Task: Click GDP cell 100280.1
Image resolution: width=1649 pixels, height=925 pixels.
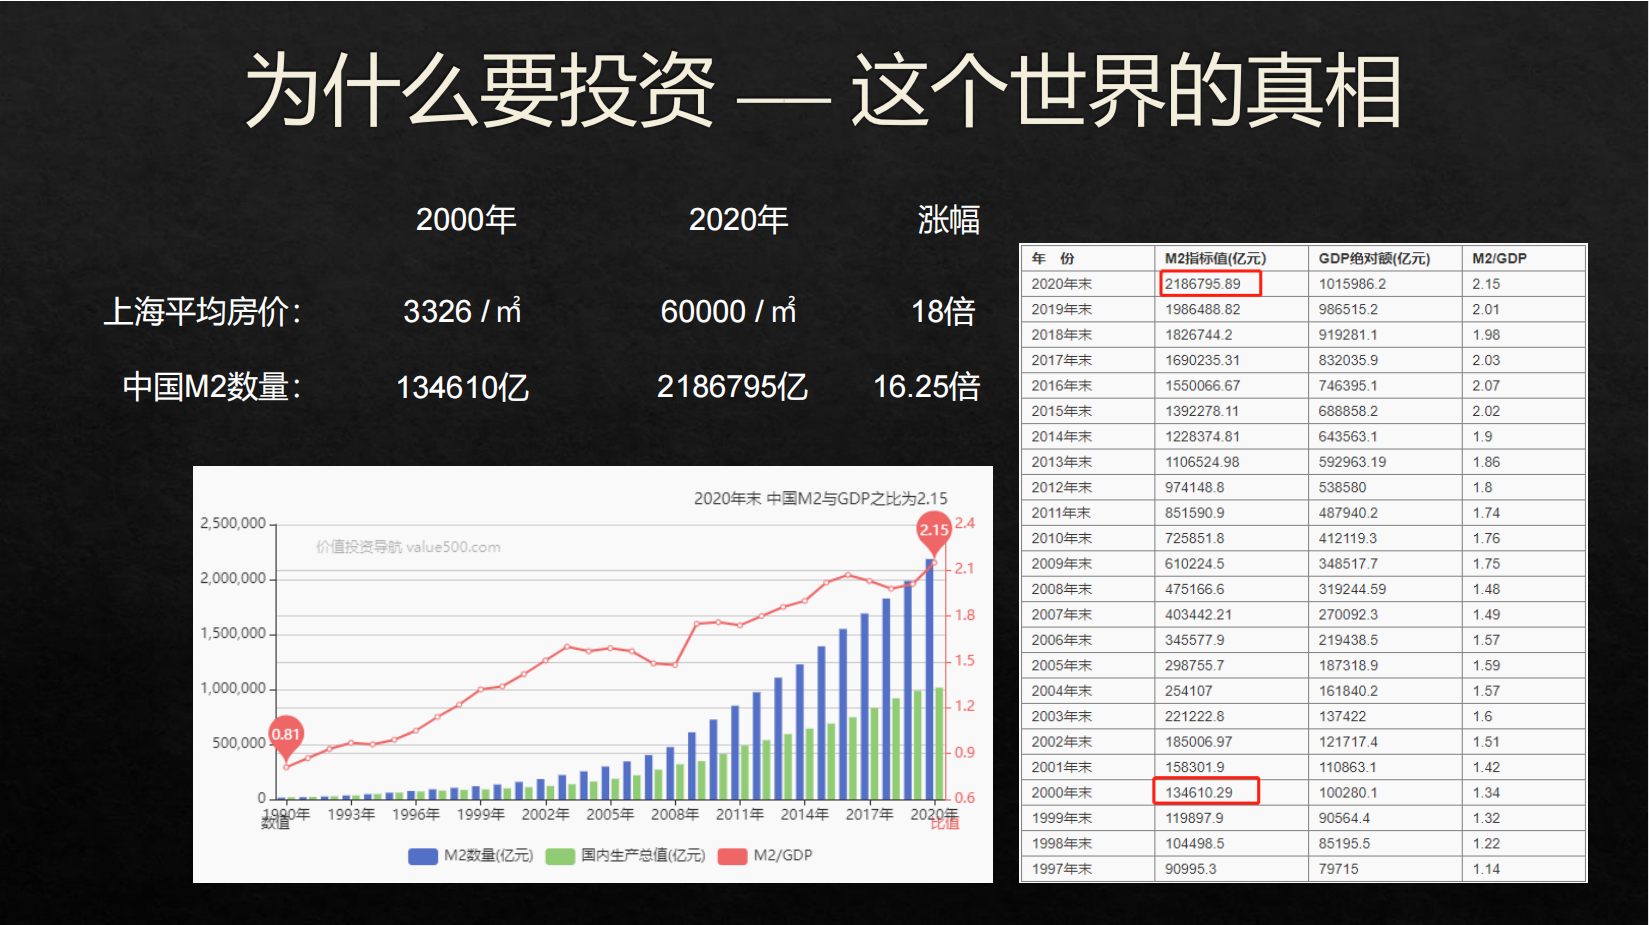Action: coord(1348,793)
